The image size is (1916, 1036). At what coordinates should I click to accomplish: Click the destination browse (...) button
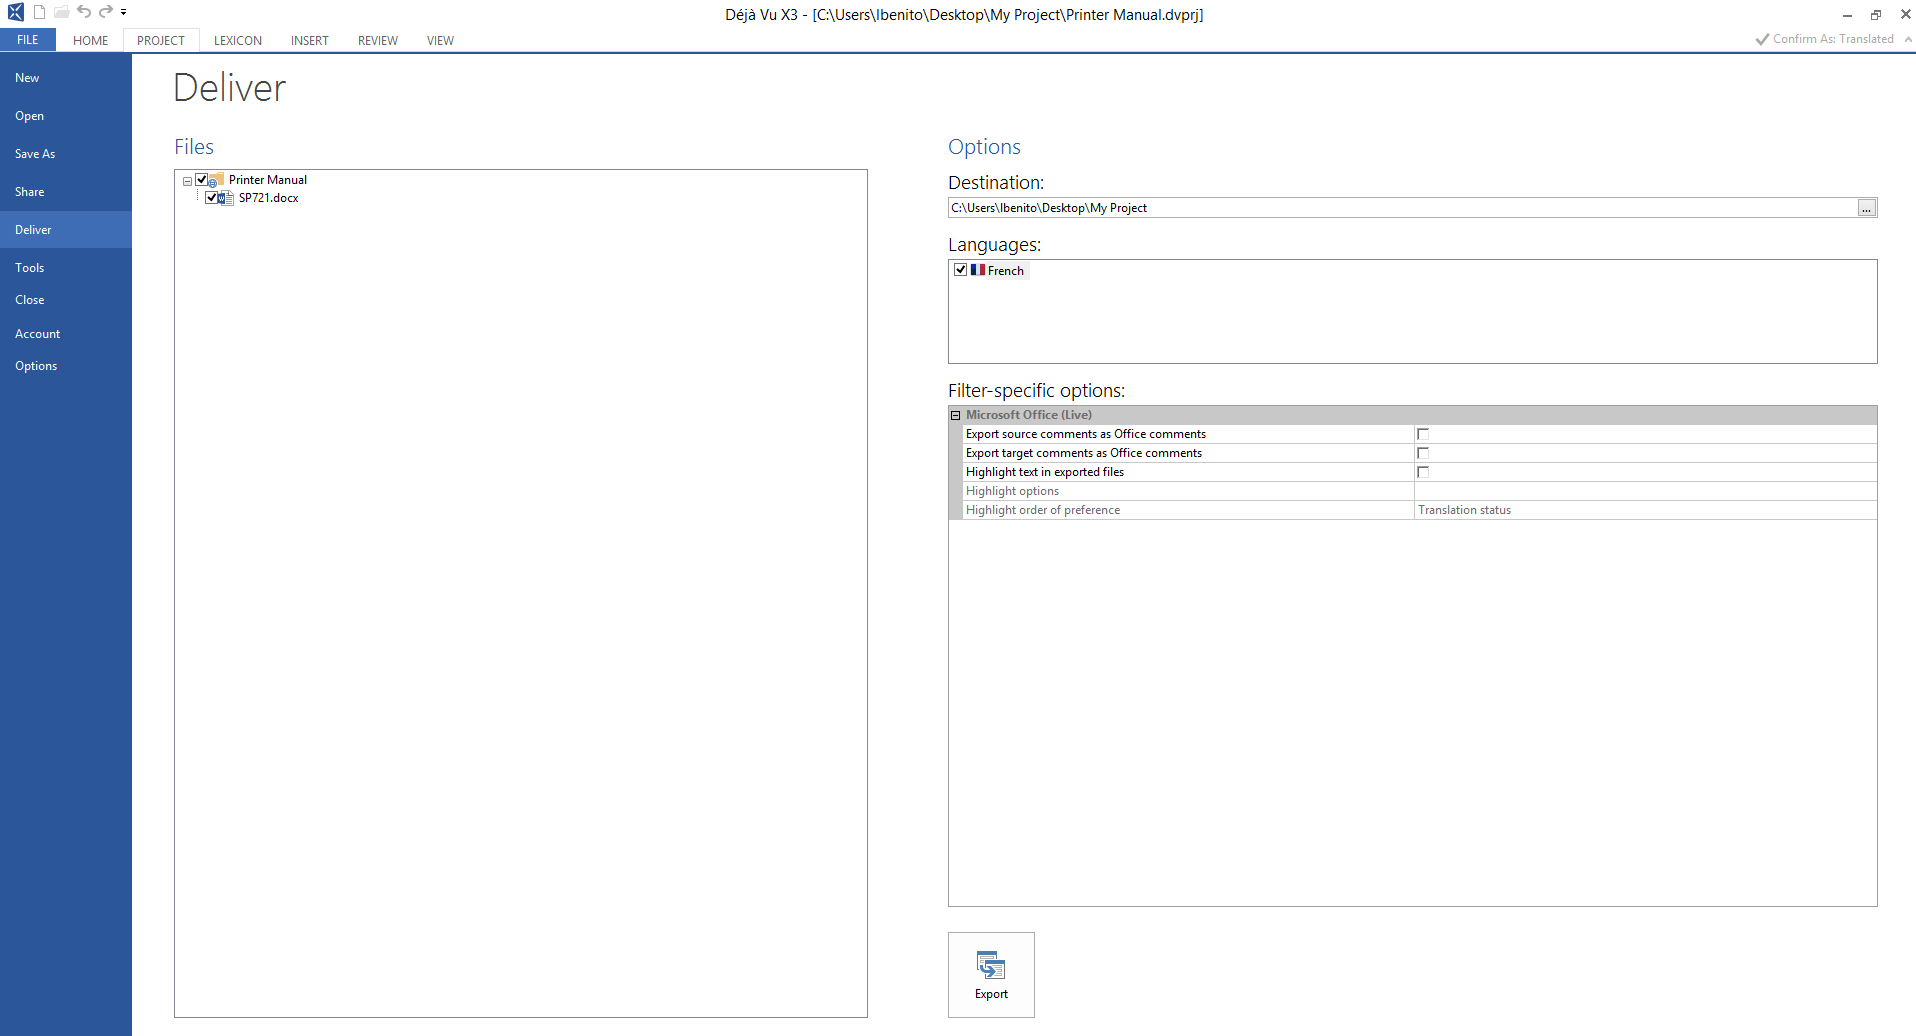(x=1867, y=208)
